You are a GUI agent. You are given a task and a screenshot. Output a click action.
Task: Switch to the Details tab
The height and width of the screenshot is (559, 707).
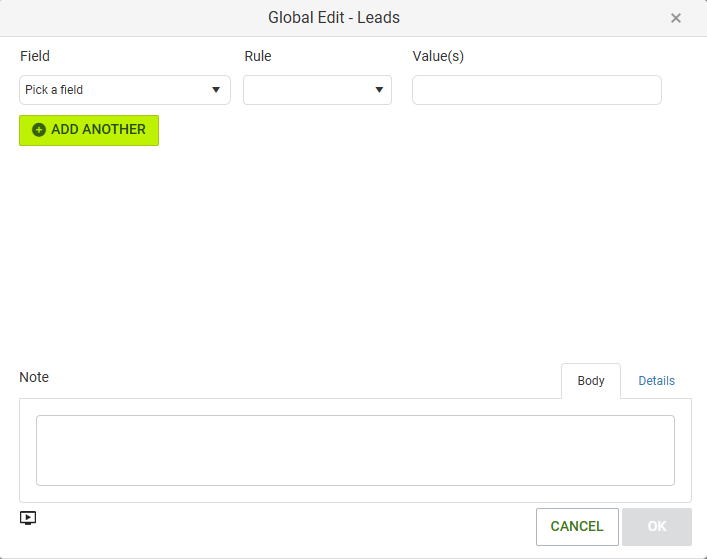coord(656,381)
